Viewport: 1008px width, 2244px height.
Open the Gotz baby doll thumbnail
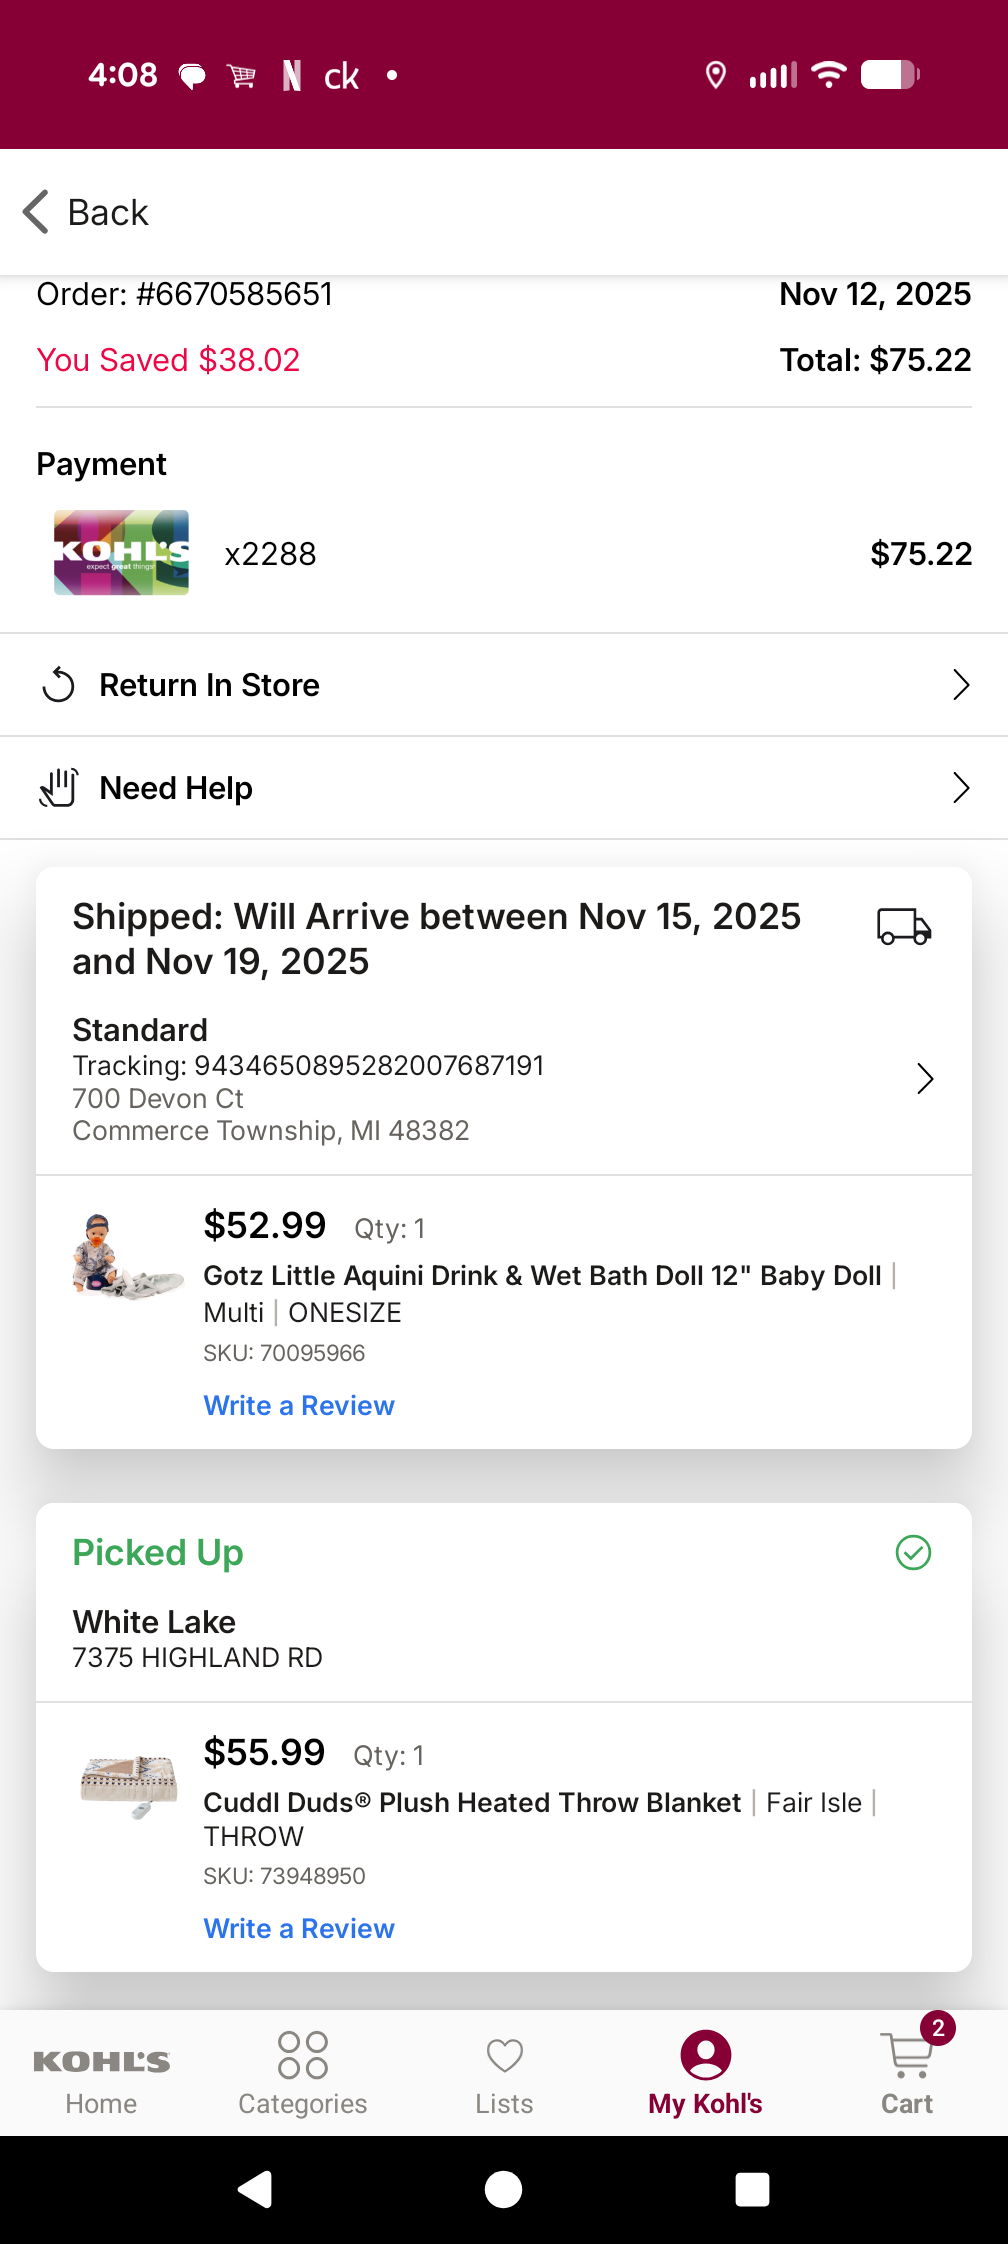126,1257
